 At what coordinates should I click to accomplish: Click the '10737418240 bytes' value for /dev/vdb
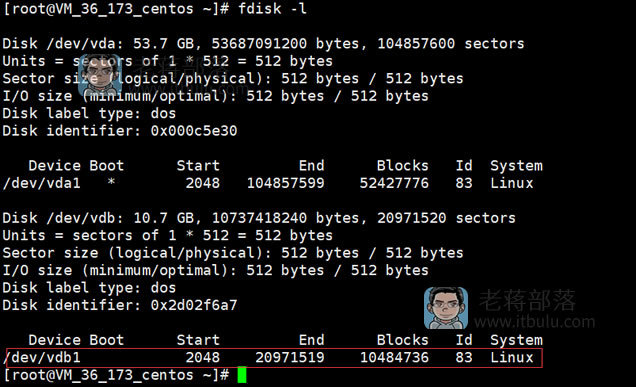285,218
